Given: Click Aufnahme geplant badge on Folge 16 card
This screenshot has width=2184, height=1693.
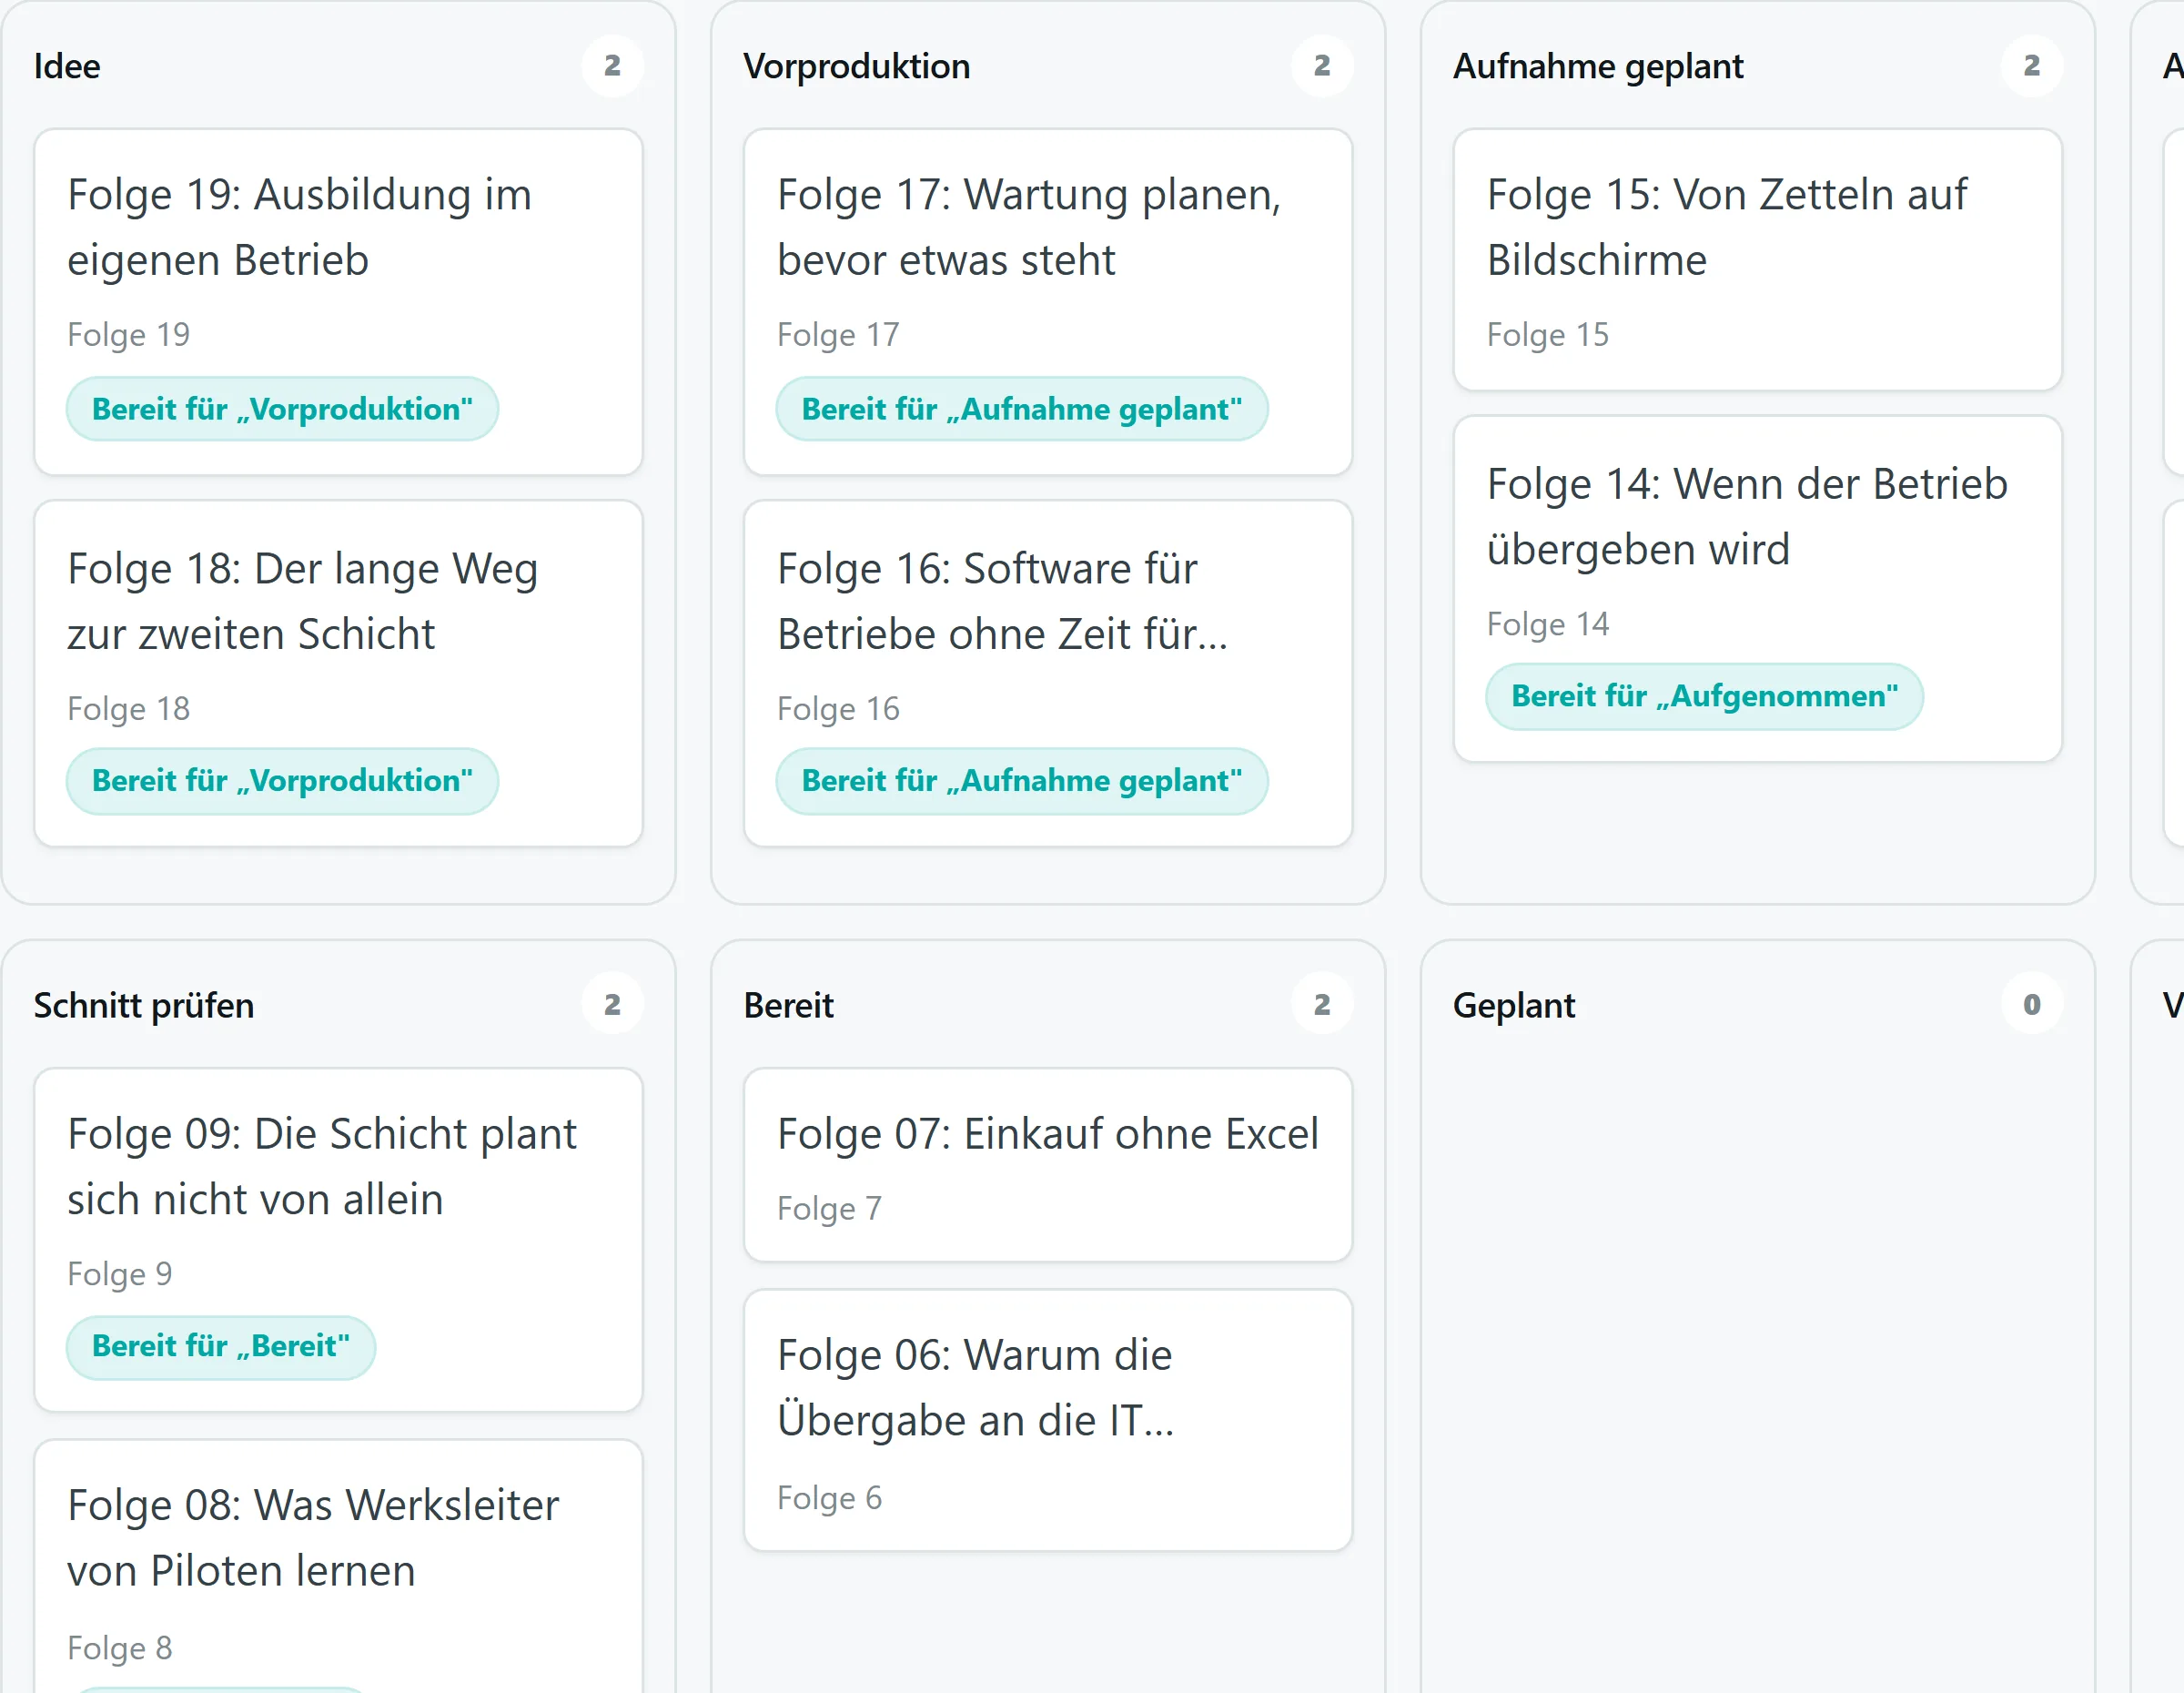Looking at the screenshot, I should (x=1022, y=781).
